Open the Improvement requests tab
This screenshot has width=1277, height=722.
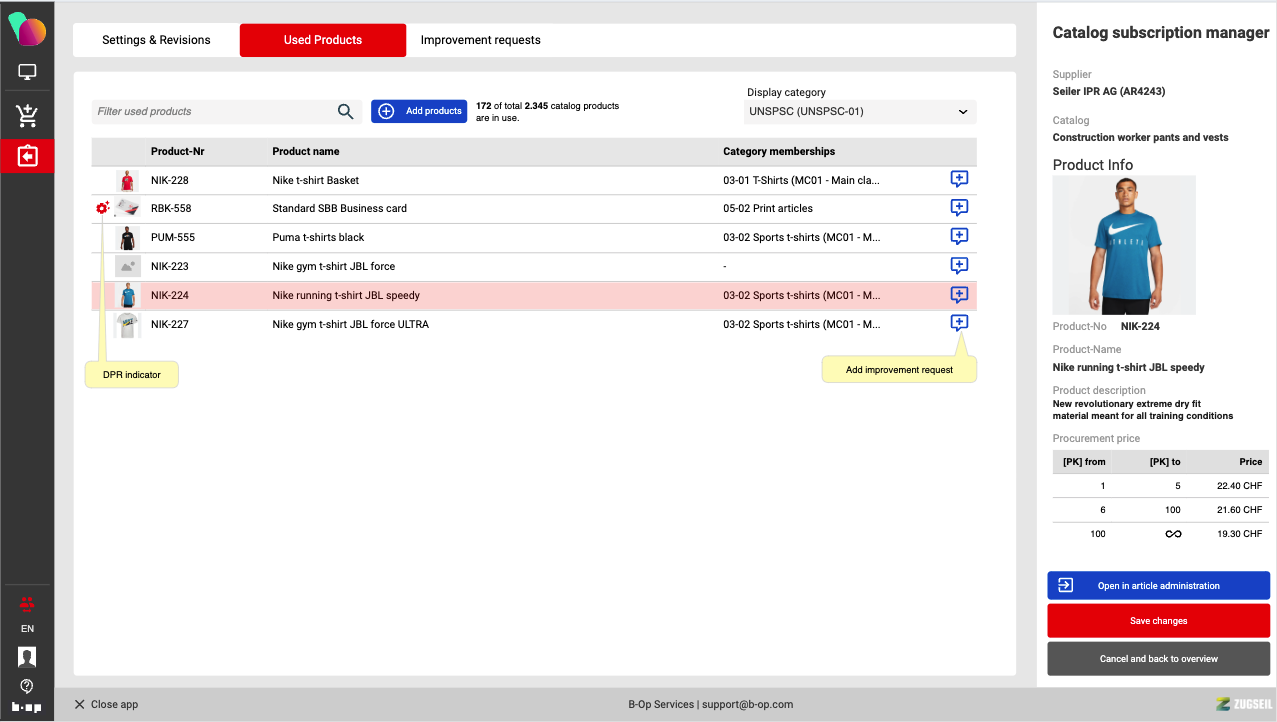click(x=480, y=40)
